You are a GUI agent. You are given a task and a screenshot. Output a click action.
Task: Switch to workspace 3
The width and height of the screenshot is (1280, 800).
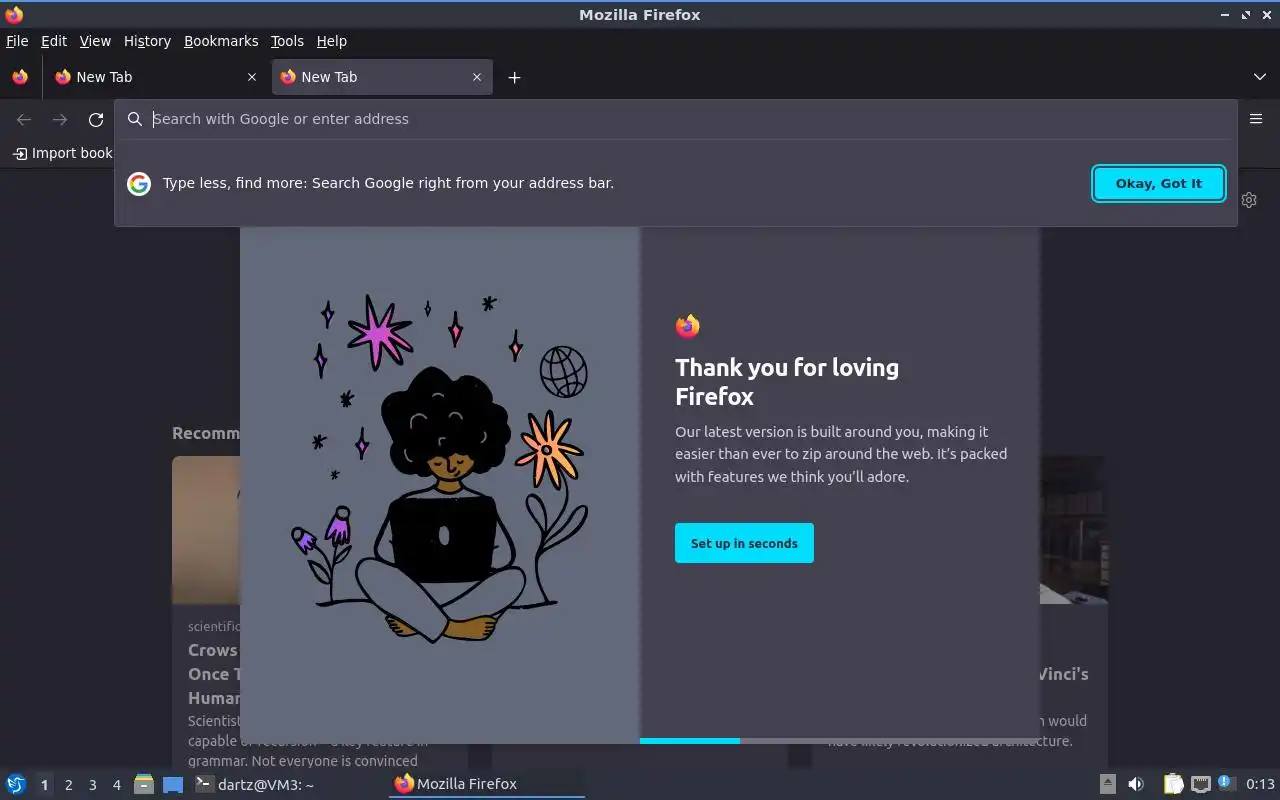92,785
